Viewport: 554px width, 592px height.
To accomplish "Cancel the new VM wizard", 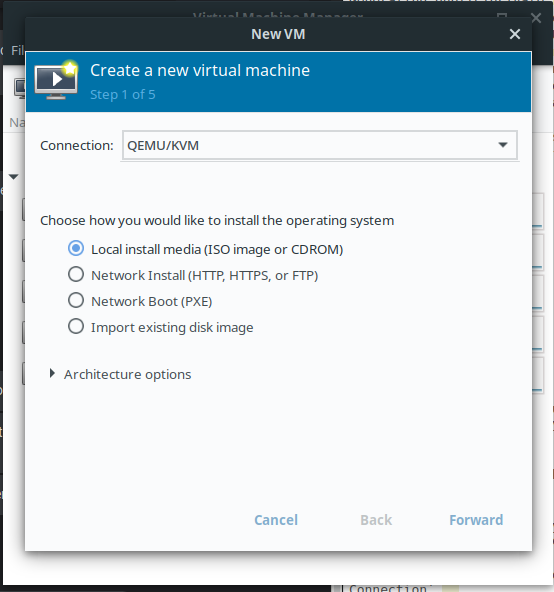I will [x=276, y=520].
